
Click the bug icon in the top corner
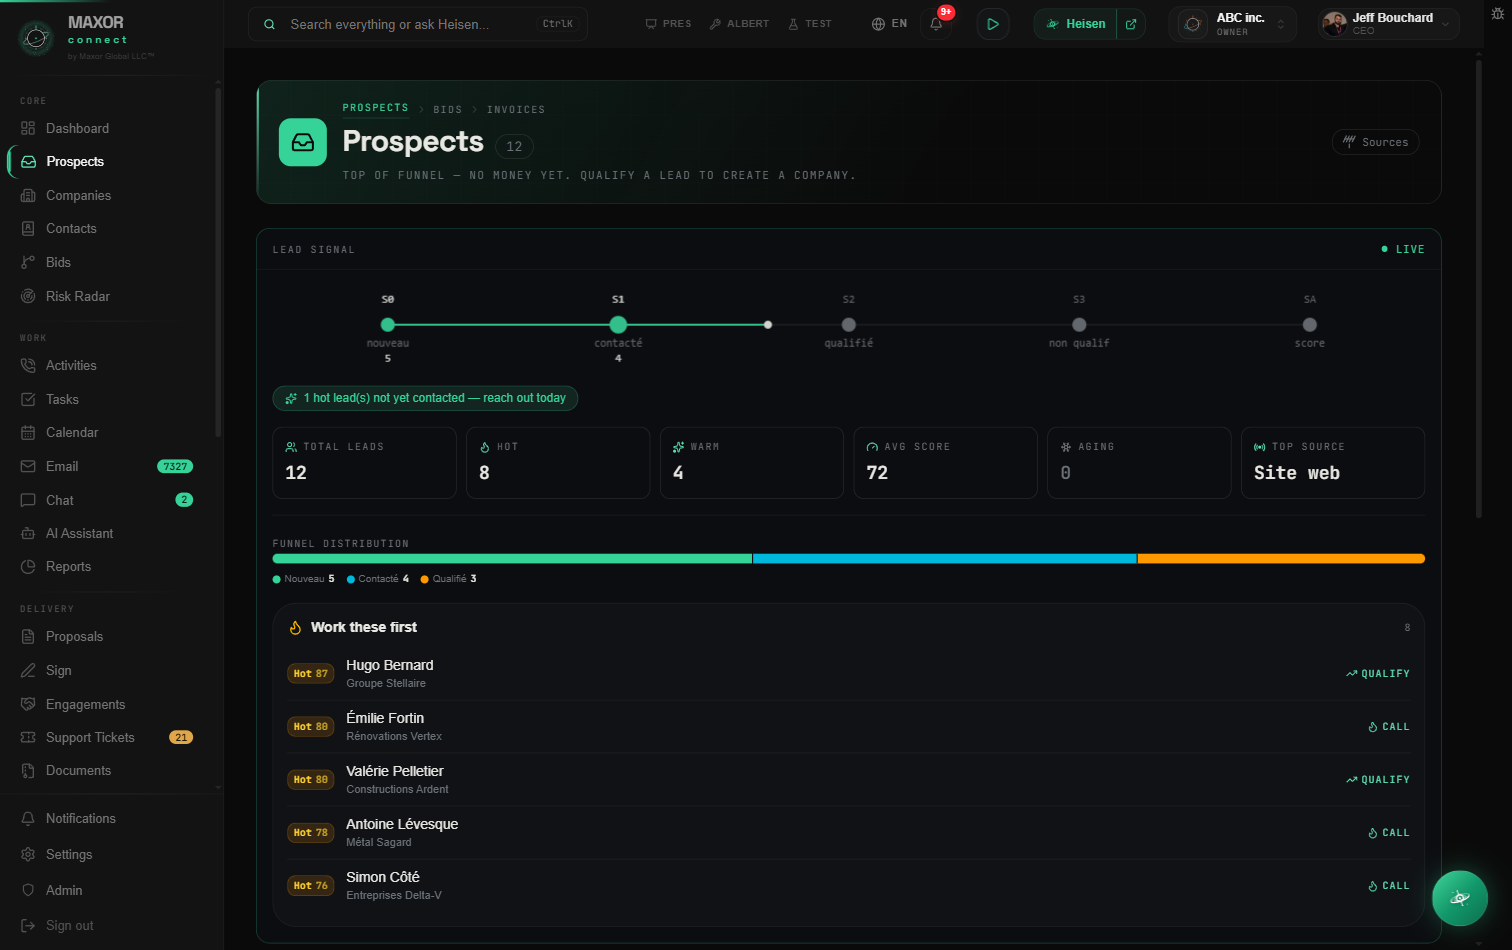click(1497, 14)
